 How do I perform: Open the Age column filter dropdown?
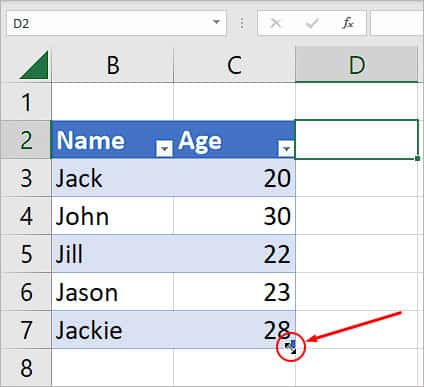[x=286, y=148]
